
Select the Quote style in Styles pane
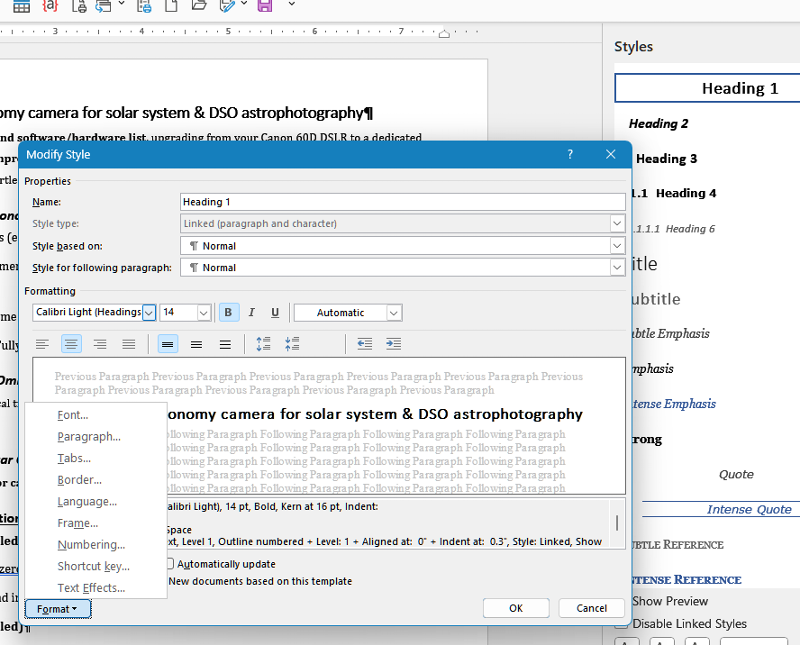pos(736,474)
